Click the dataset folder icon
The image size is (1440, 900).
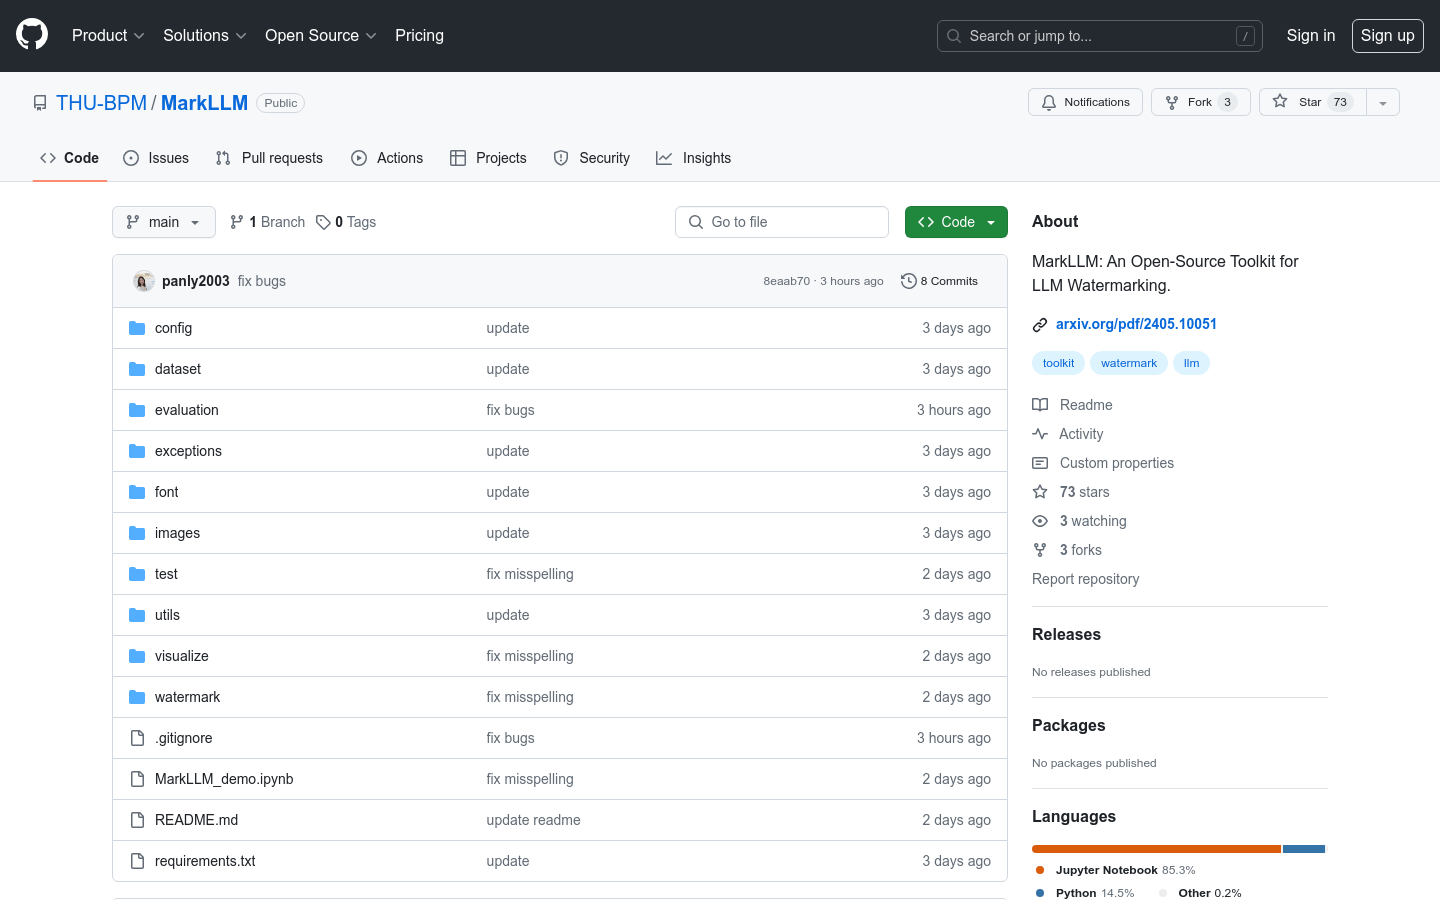[137, 369]
